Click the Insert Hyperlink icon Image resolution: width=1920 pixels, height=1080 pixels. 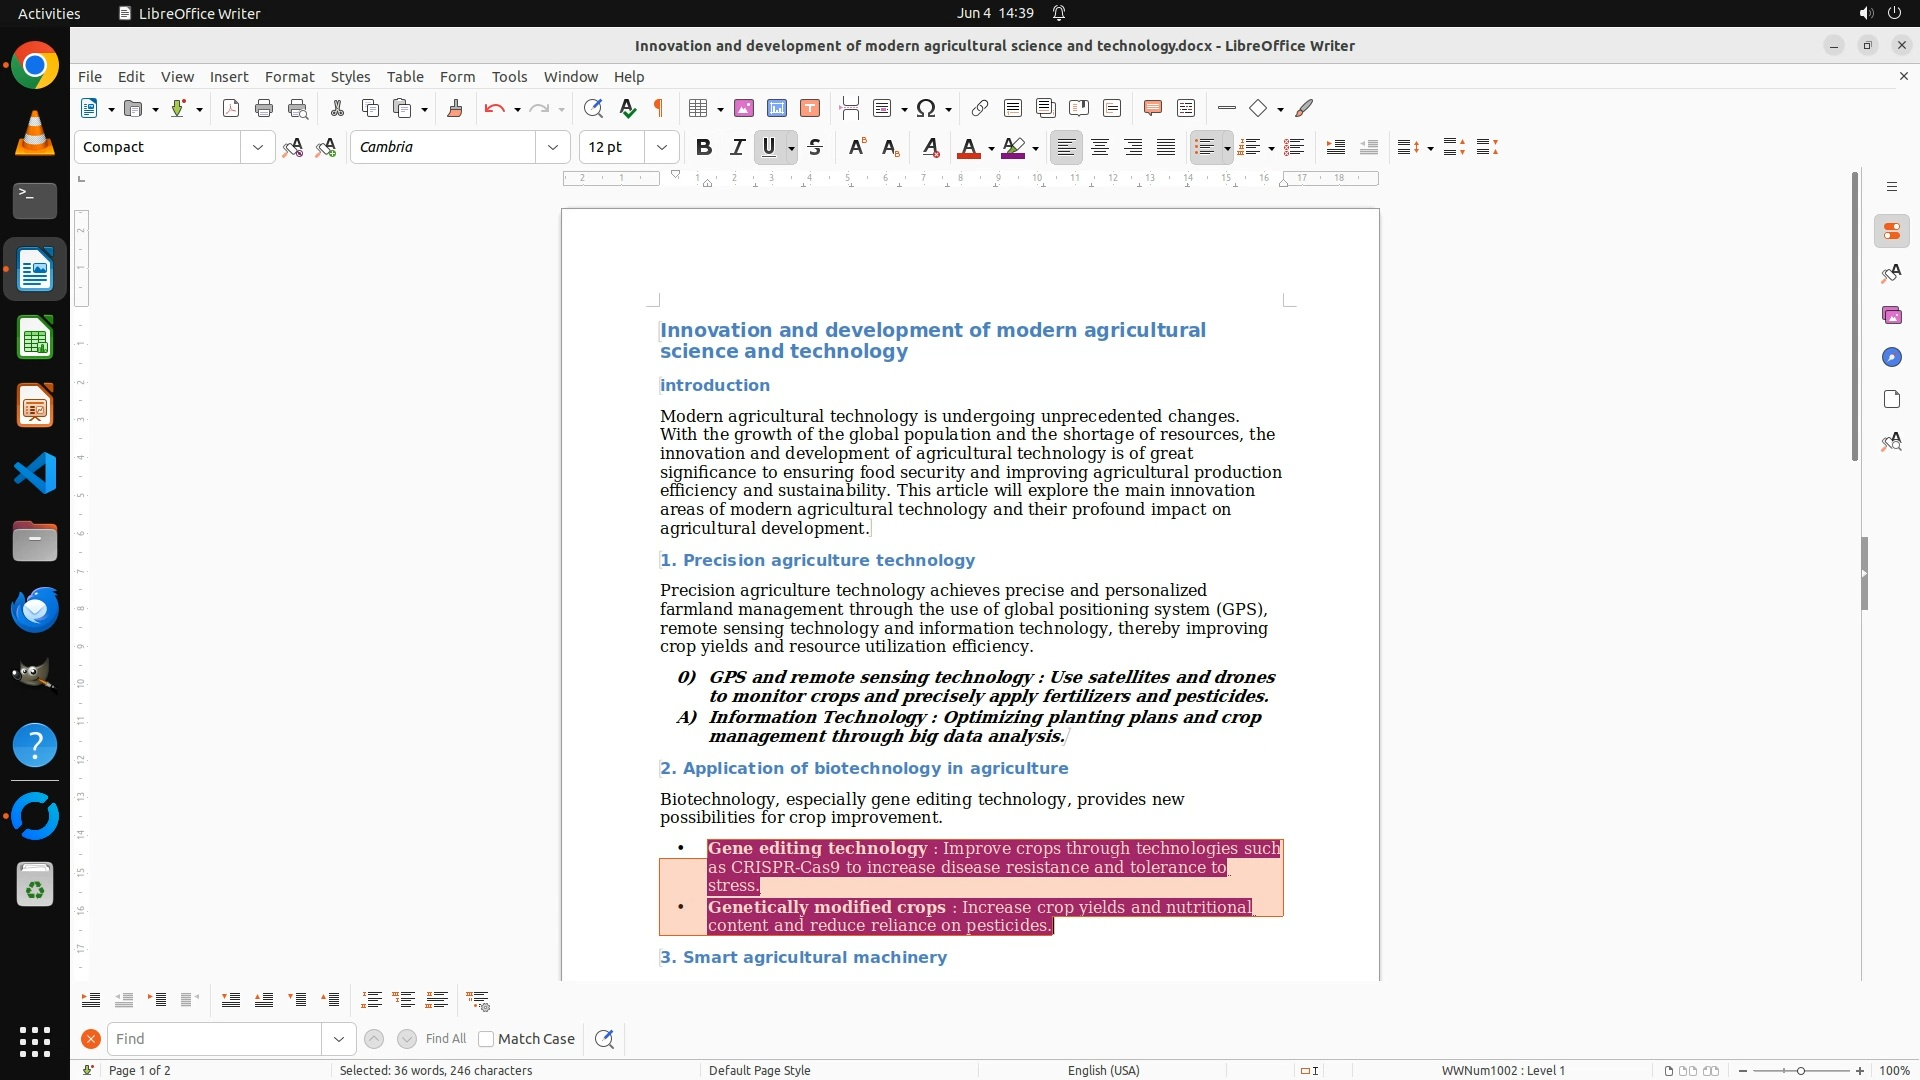pyautogui.click(x=980, y=108)
